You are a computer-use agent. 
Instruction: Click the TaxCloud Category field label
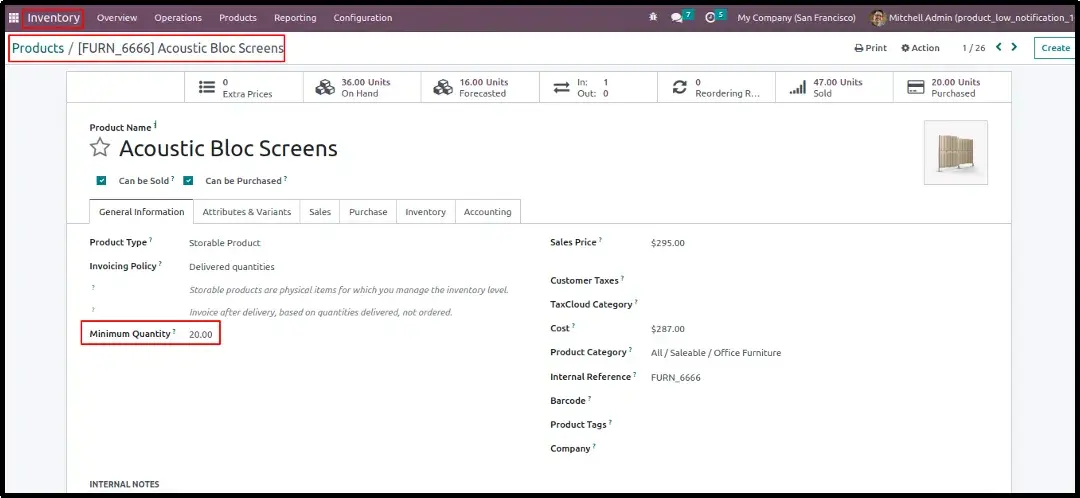click(x=591, y=304)
